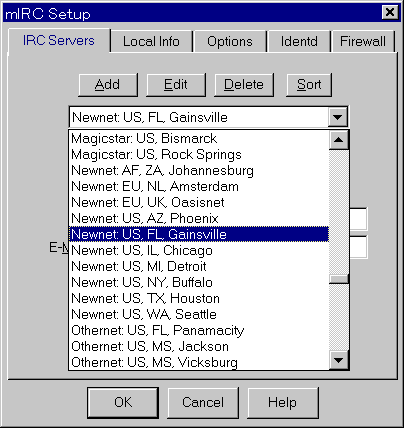Choose Newnet: US, NY, Buffalo

tap(199, 282)
